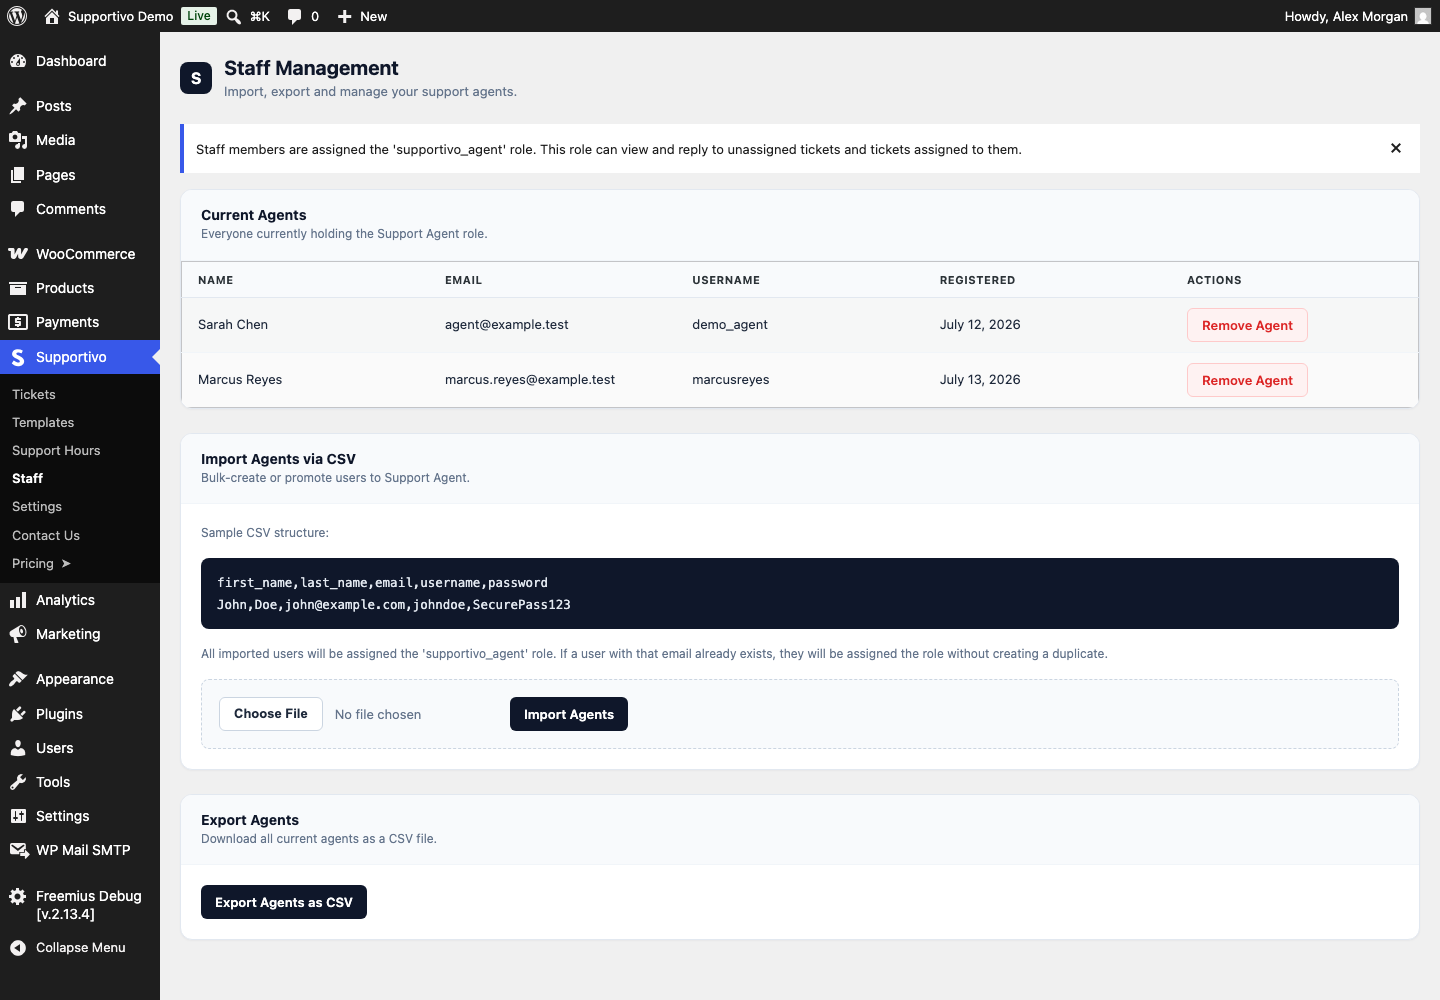Click the Comments bubble icon in sidebar
This screenshot has height=1000, width=1440.
coord(18,209)
